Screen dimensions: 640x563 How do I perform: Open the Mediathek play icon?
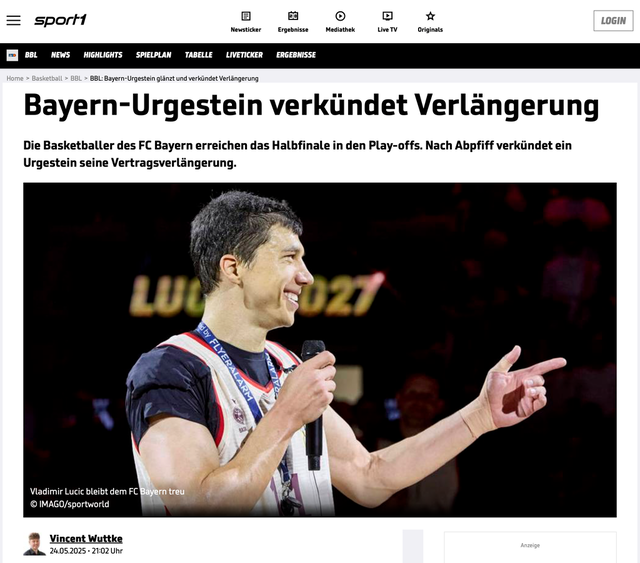pyautogui.click(x=340, y=16)
